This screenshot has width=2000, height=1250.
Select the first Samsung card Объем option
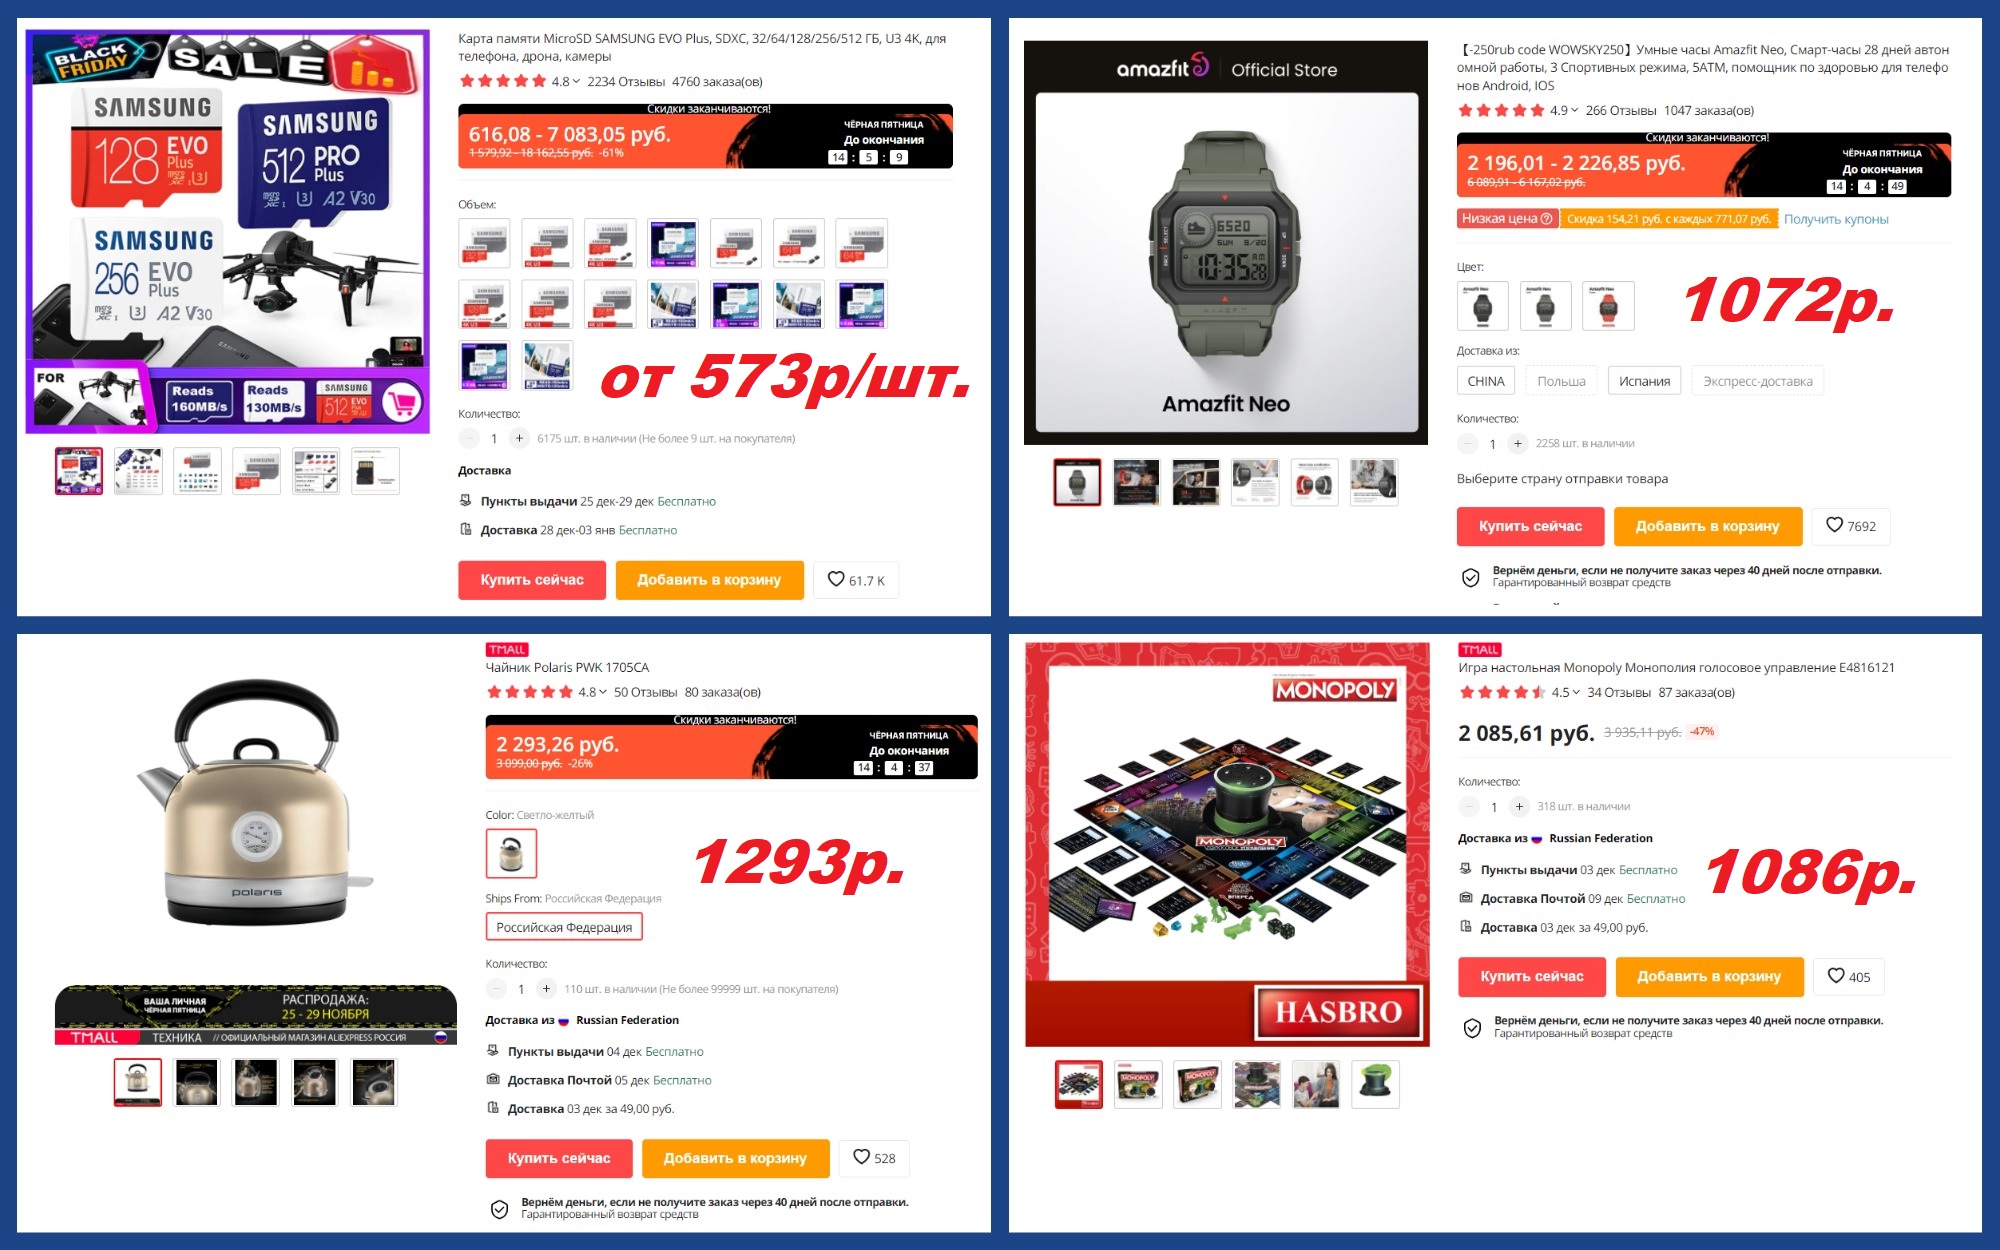click(x=484, y=243)
